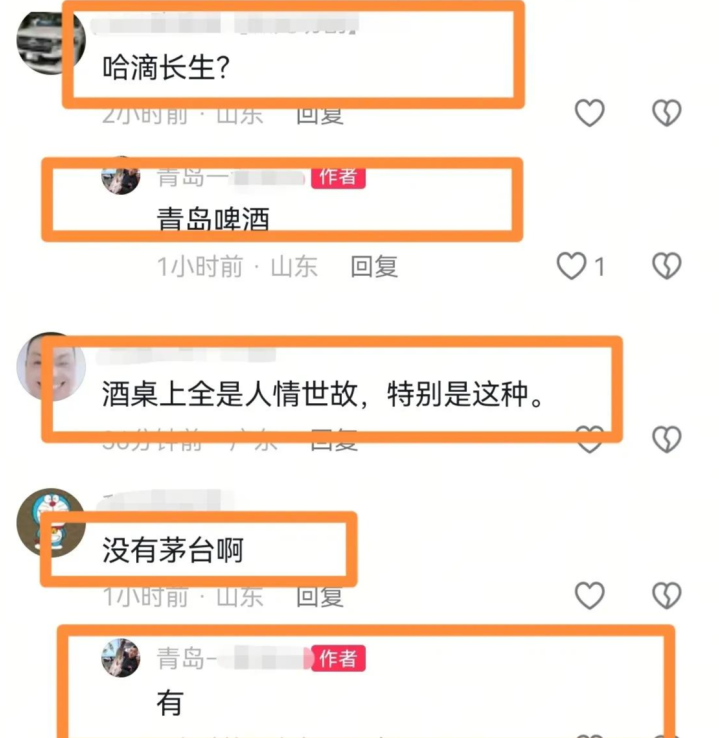
Task: Dislike the '哈滴长生?' comment with broken heart
Action: pos(666,112)
